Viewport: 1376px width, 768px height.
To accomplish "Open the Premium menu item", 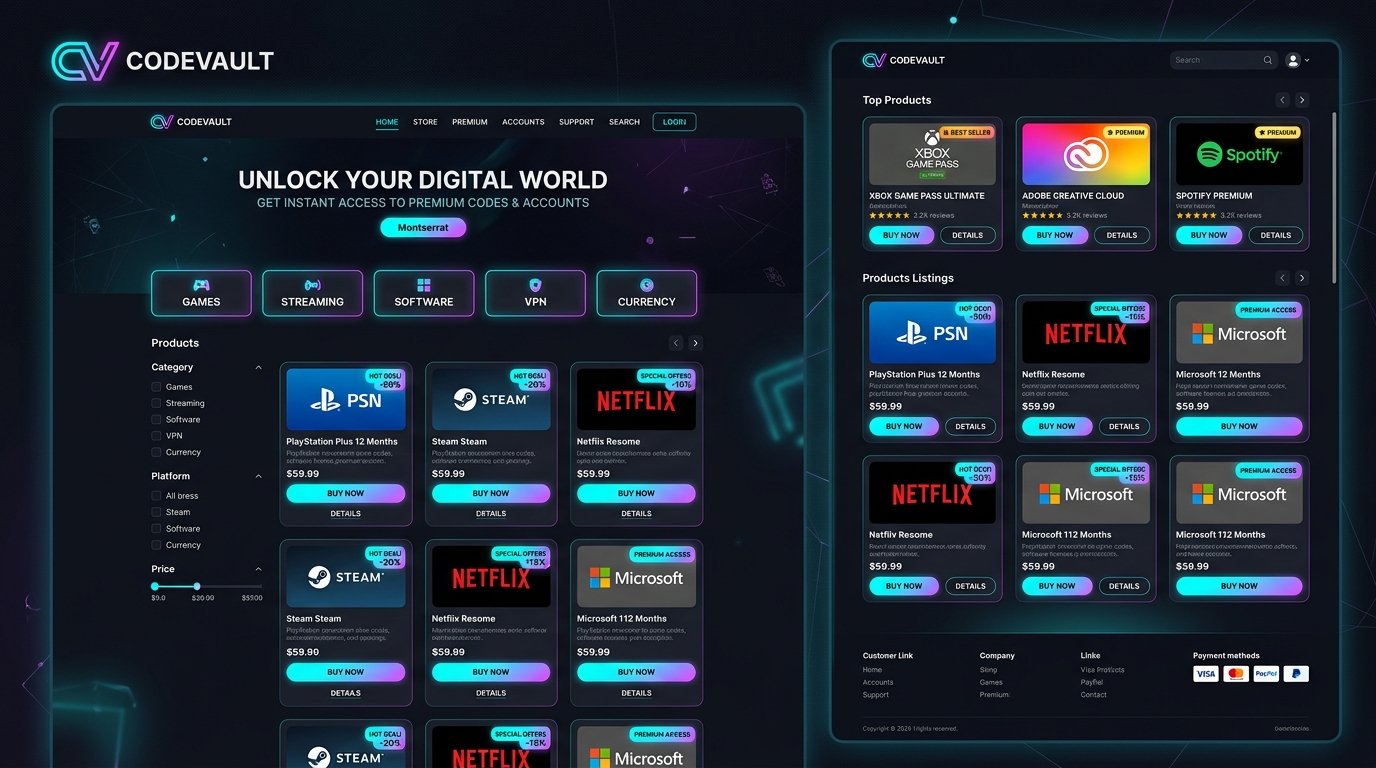I will pyautogui.click(x=470, y=122).
